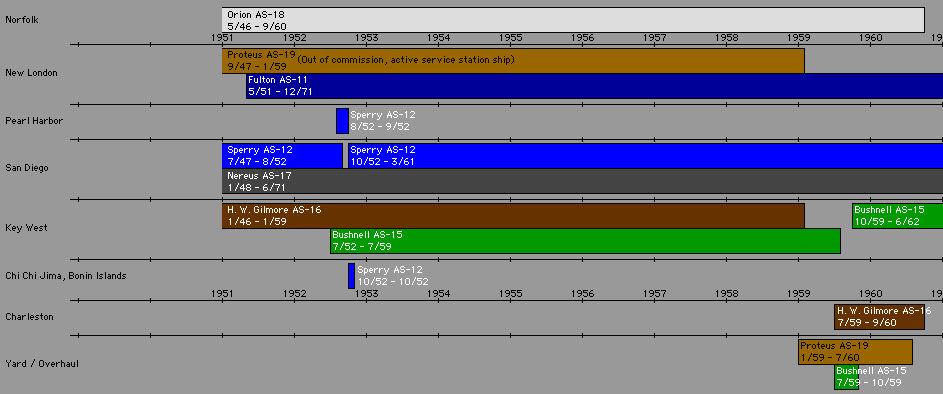Click the 1957 label on lower axis

coord(654,294)
